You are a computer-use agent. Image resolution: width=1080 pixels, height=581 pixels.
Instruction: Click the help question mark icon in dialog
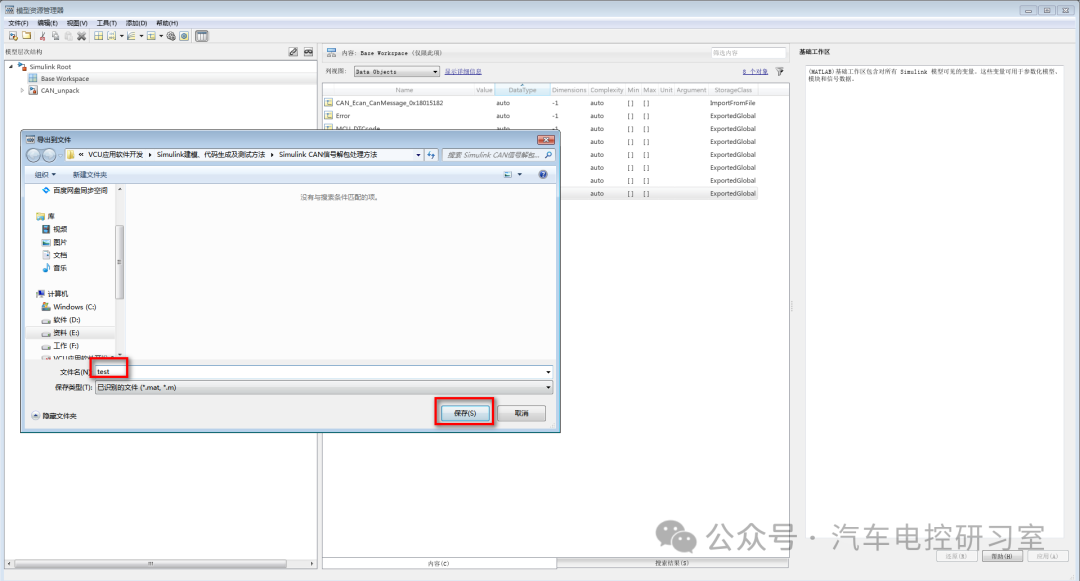[x=543, y=174]
